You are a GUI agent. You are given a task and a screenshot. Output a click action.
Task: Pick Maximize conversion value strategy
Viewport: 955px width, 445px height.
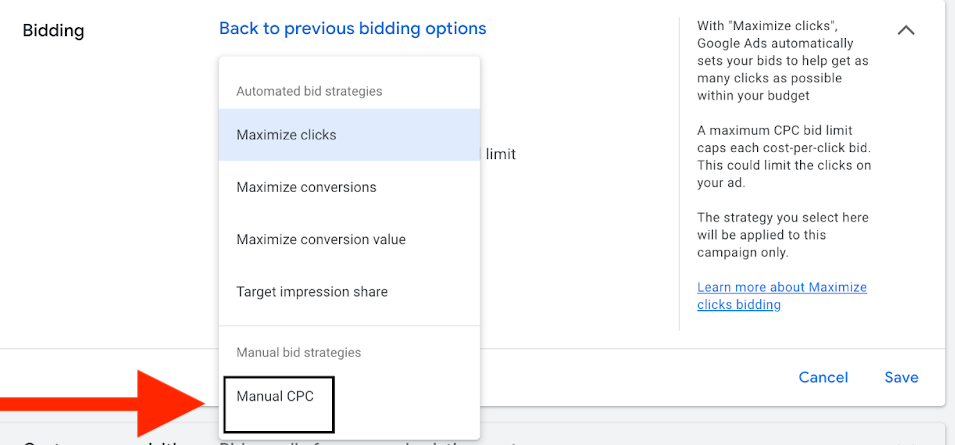[x=320, y=240]
